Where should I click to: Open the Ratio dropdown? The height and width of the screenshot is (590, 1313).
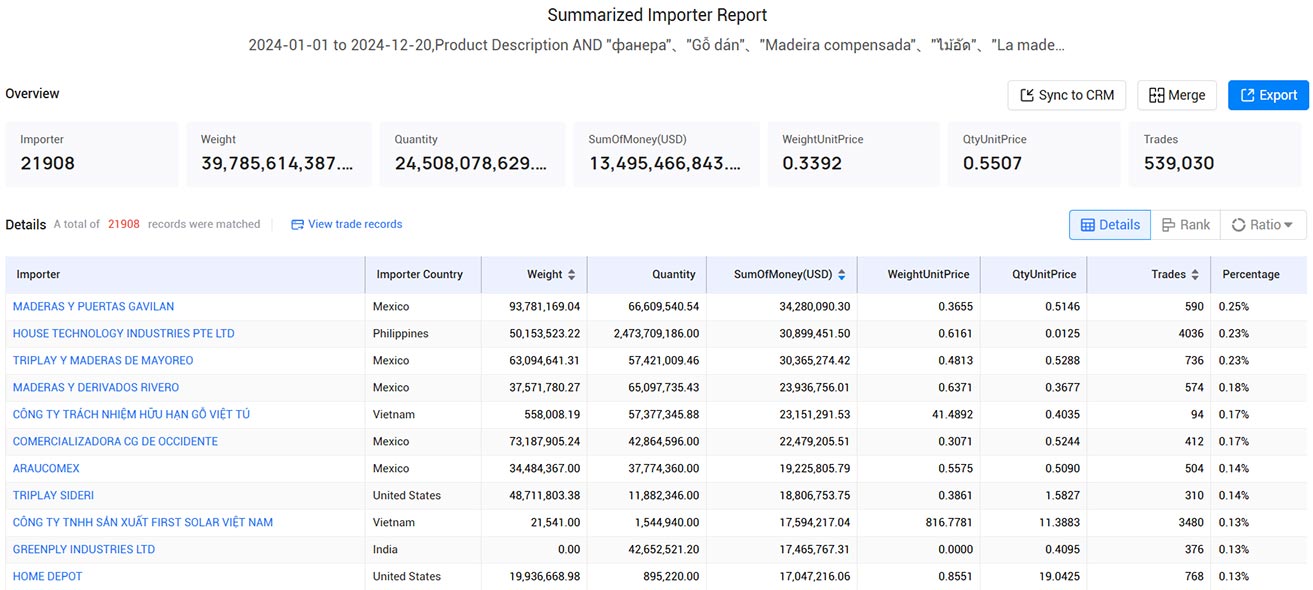click(x=1263, y=225)
